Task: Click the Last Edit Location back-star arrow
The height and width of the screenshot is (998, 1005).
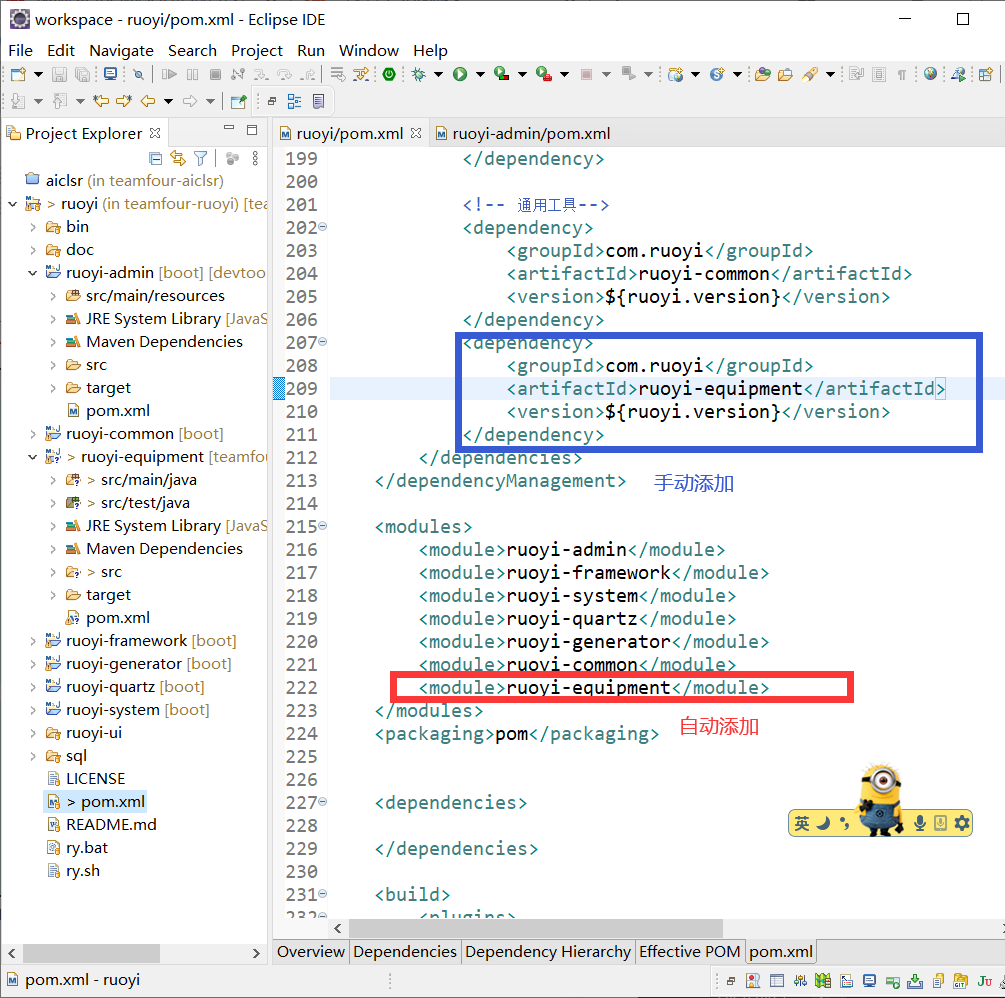Action: (101, 101)
